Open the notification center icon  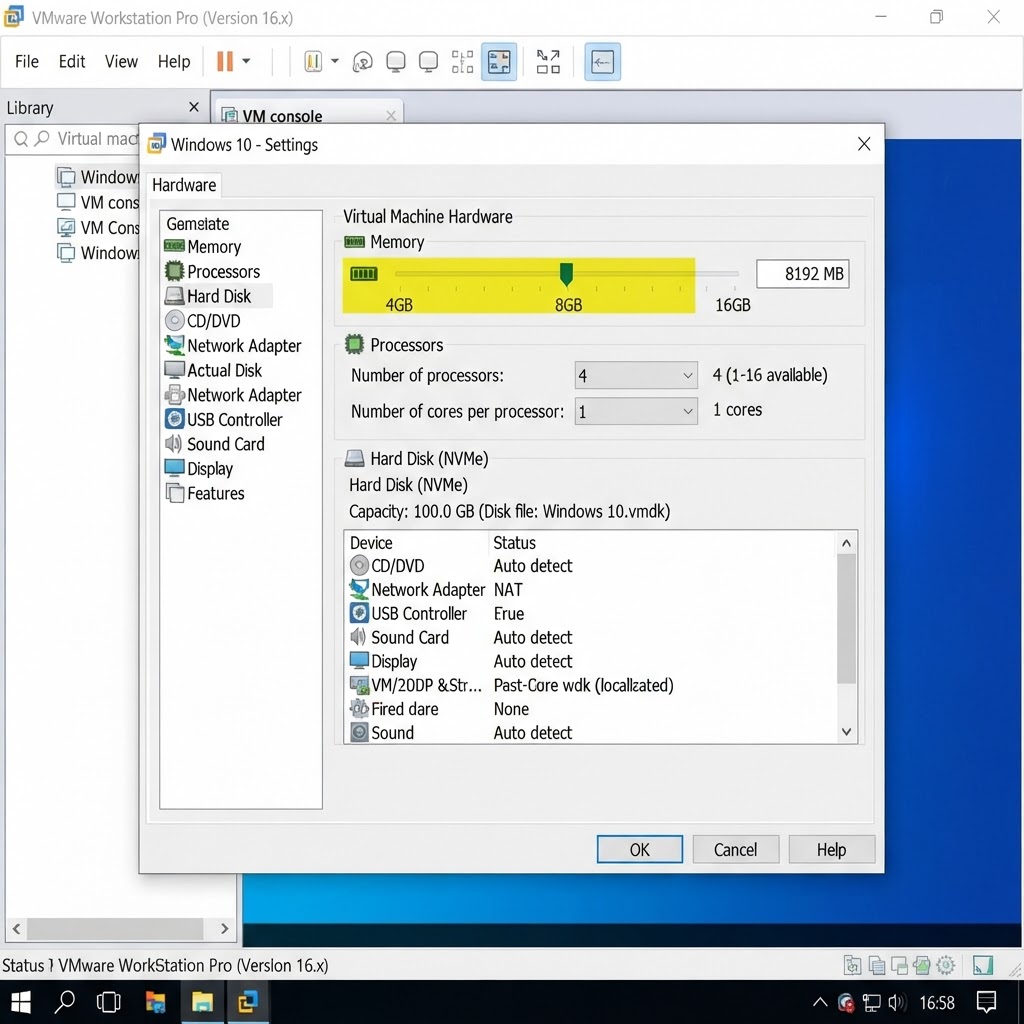(x=985, y=1002)
